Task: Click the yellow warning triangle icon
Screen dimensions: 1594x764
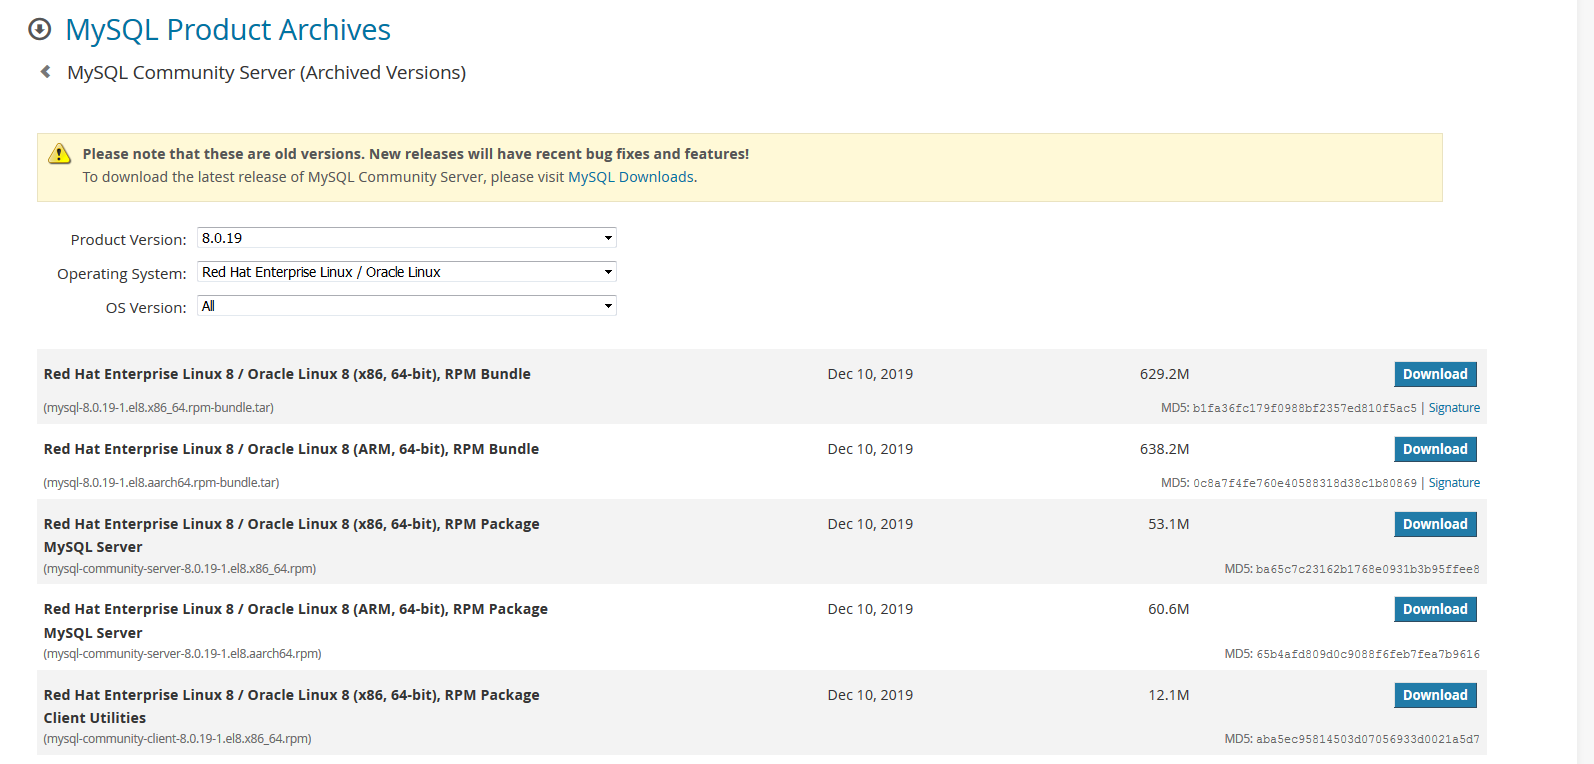Action: pyautogui.click(x=60, y=153)
